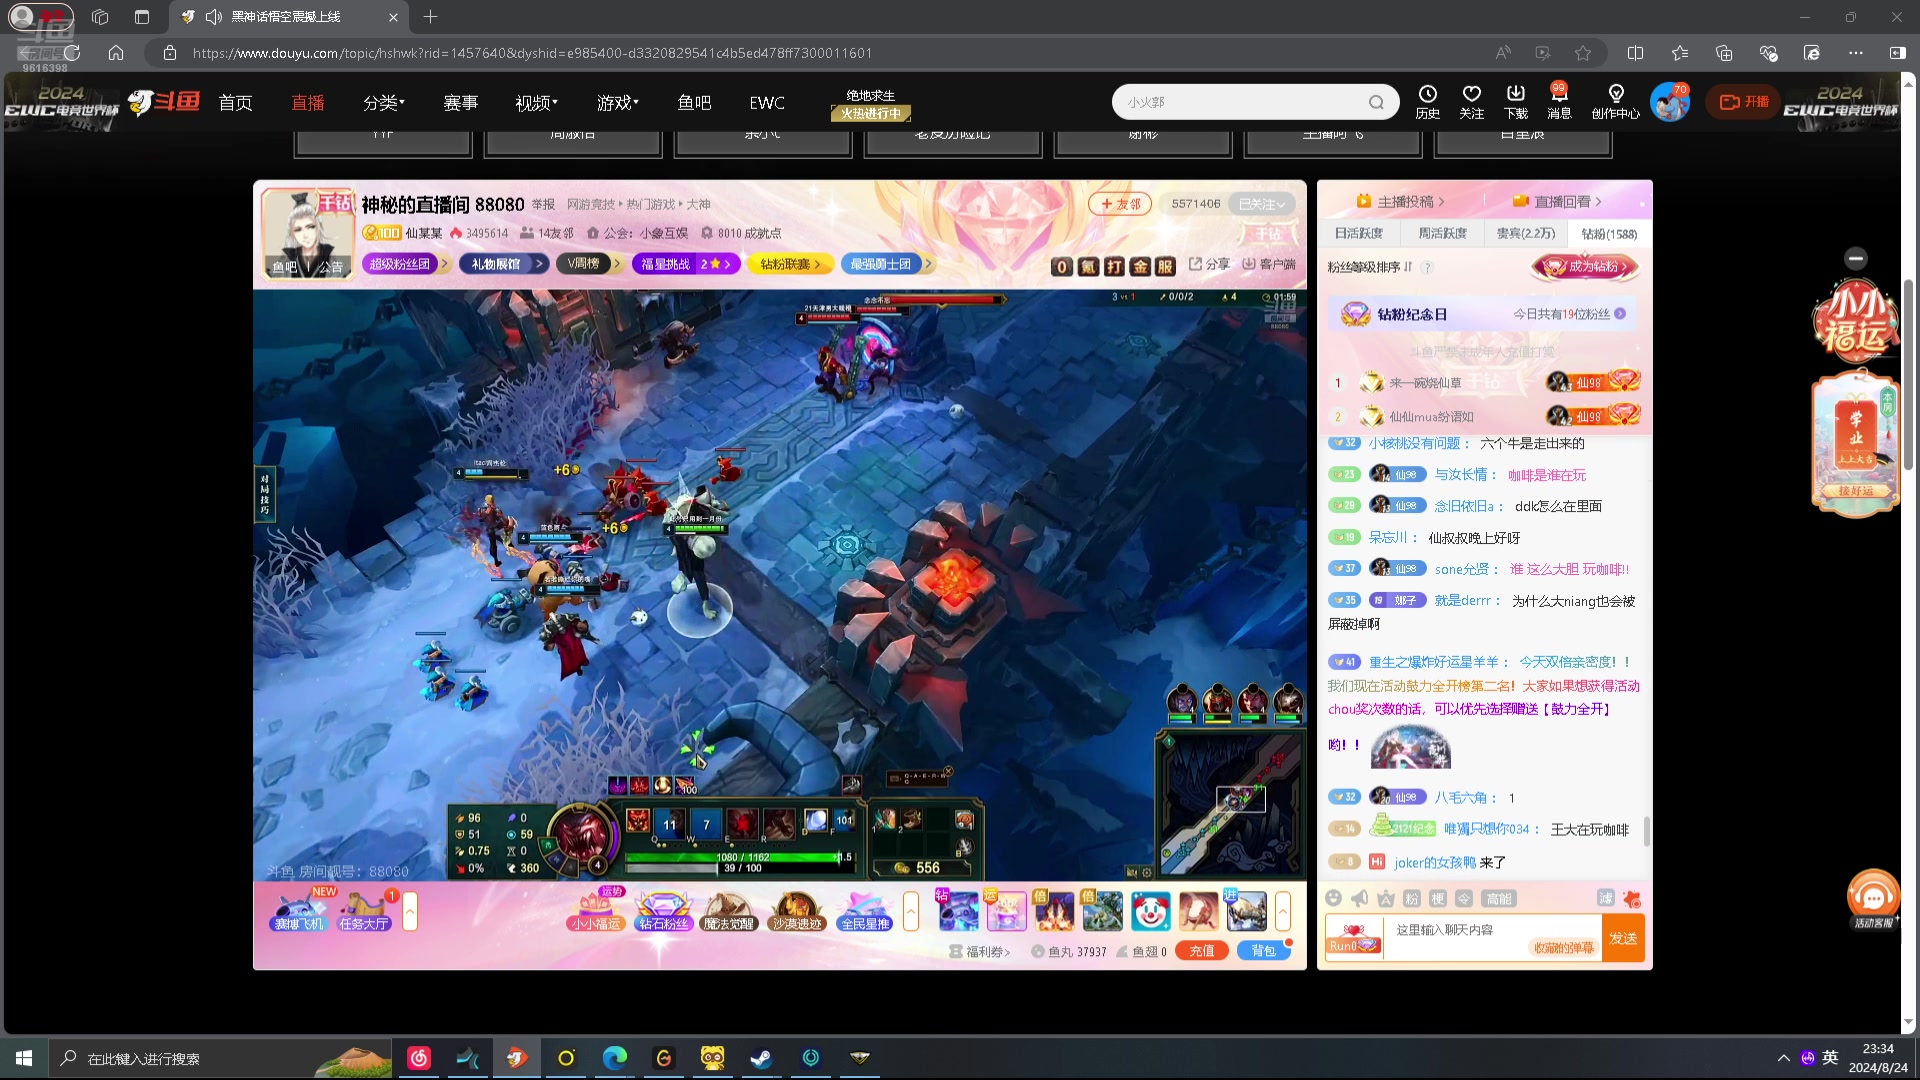Image resolution: width=1920 pixels, height=1080 pixels.
Task: Click the 充值 recharge button
Action: (1202, 951)
